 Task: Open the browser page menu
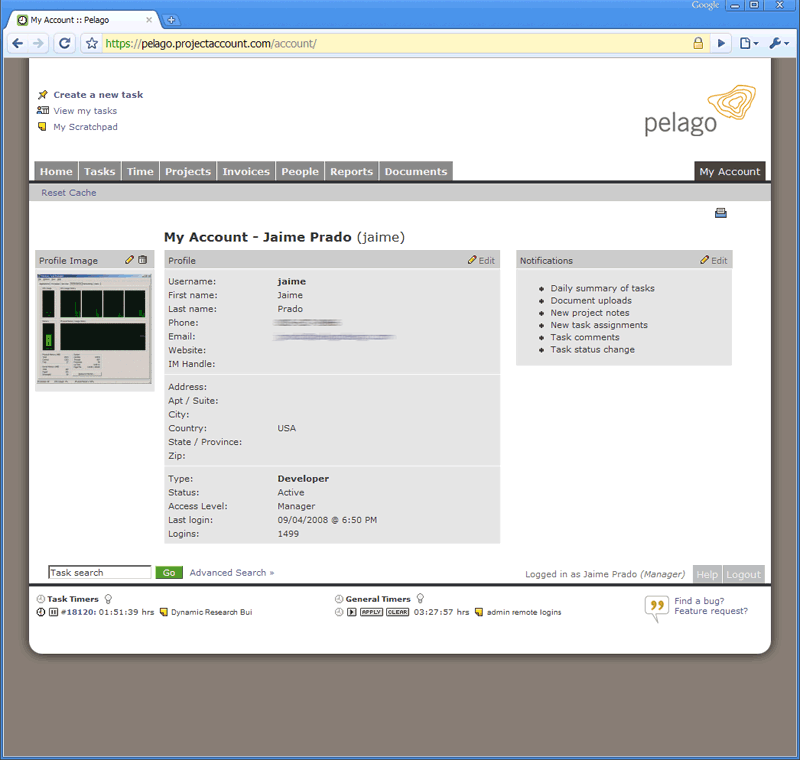(748, 43)
